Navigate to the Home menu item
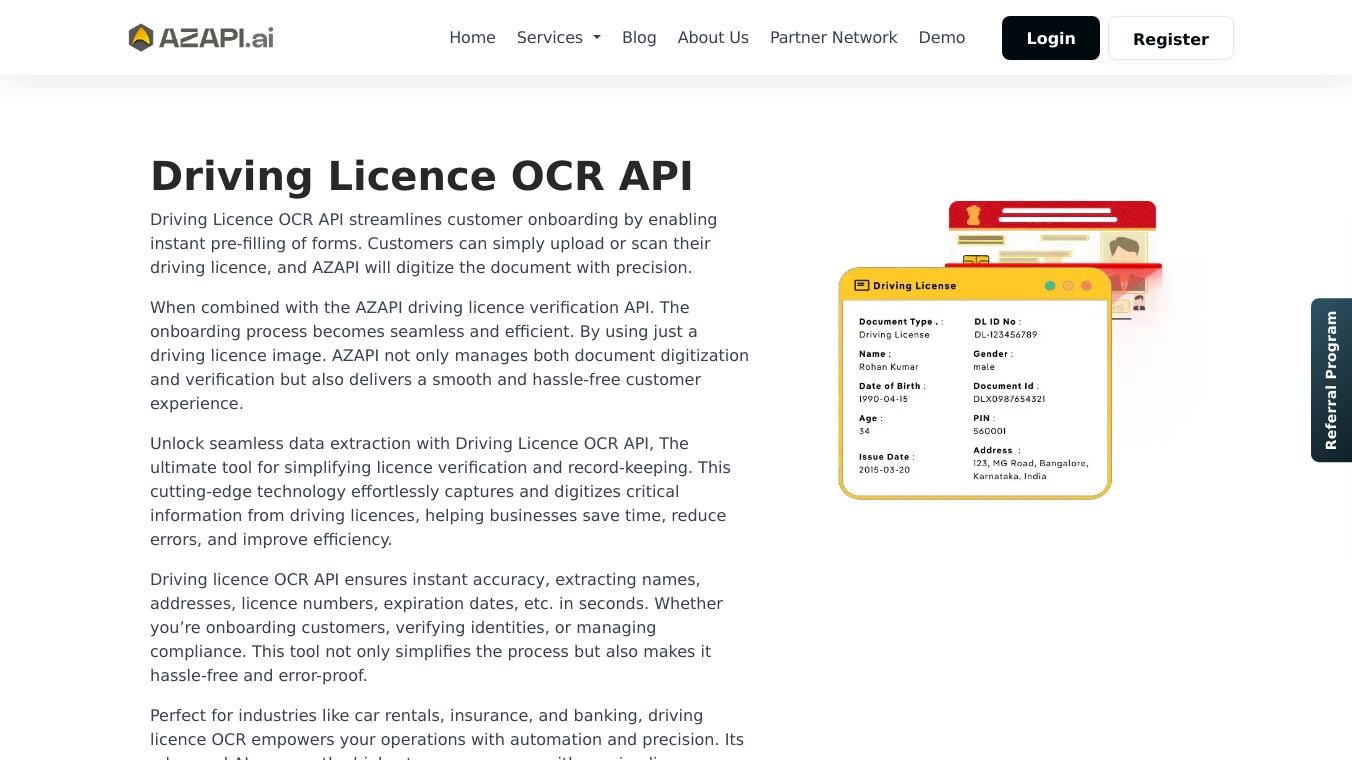Viewport: 1352px width, 760px height. [472, 37]
